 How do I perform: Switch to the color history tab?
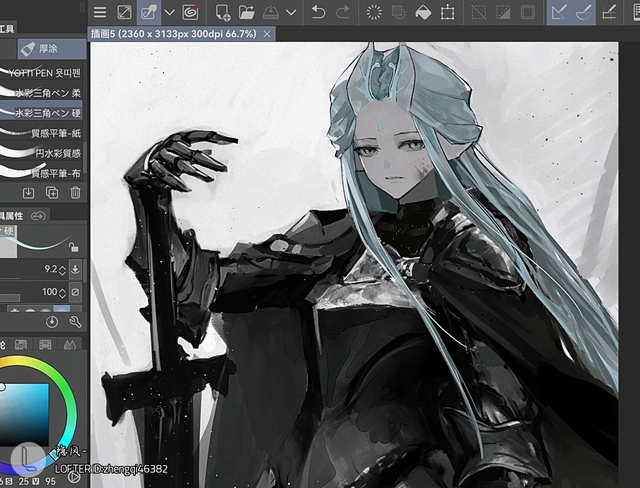pyautogui.click(x=70, y=345)
